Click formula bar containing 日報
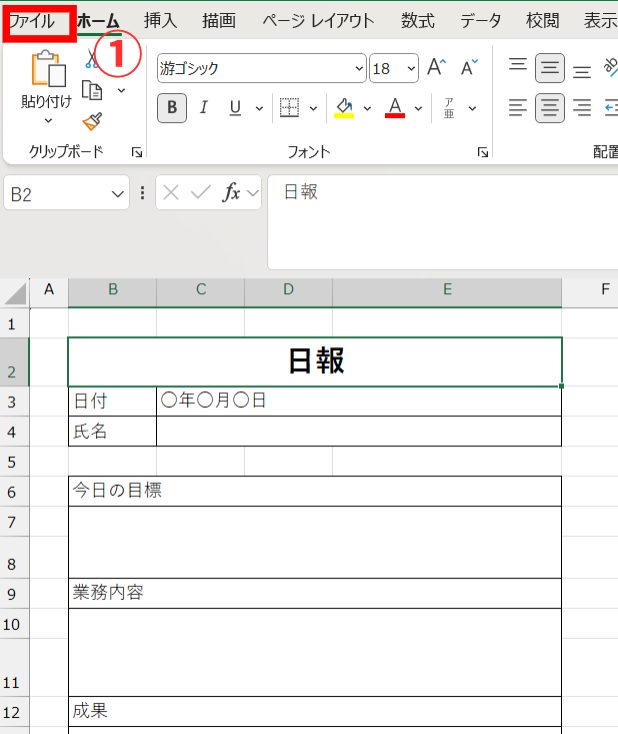618x734 pixels. (443, 222)
